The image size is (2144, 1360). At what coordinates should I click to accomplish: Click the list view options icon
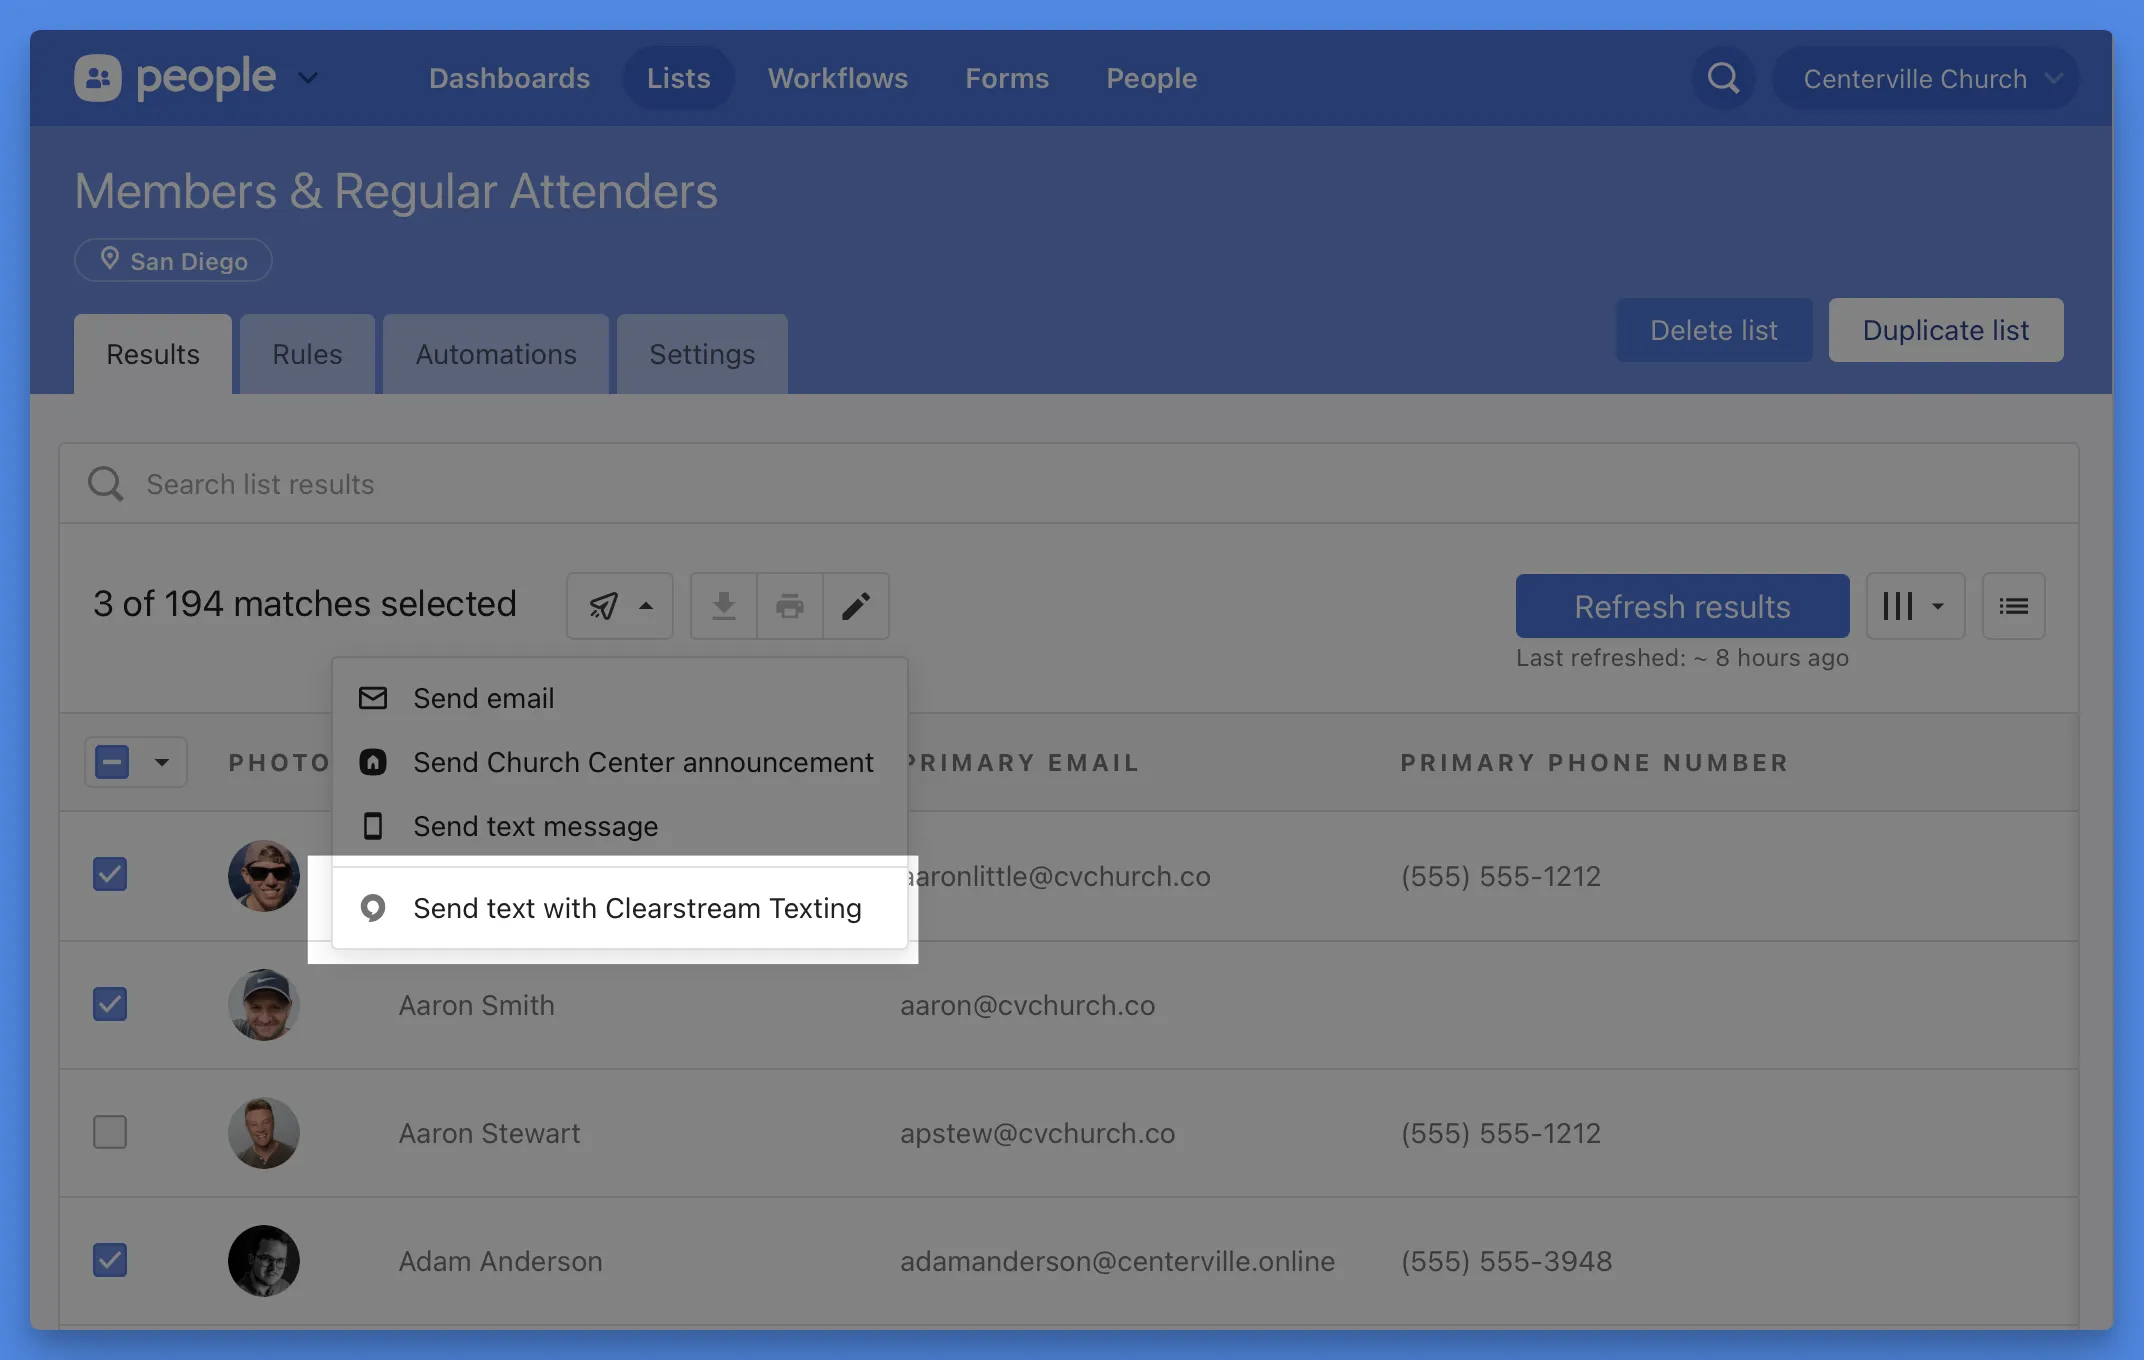point(2013,606)
